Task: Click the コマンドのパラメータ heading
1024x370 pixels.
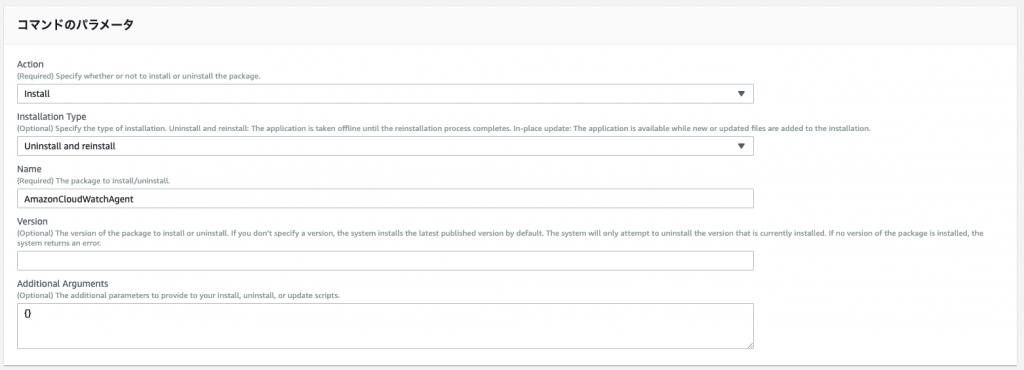Action: [x=75, y=25]
